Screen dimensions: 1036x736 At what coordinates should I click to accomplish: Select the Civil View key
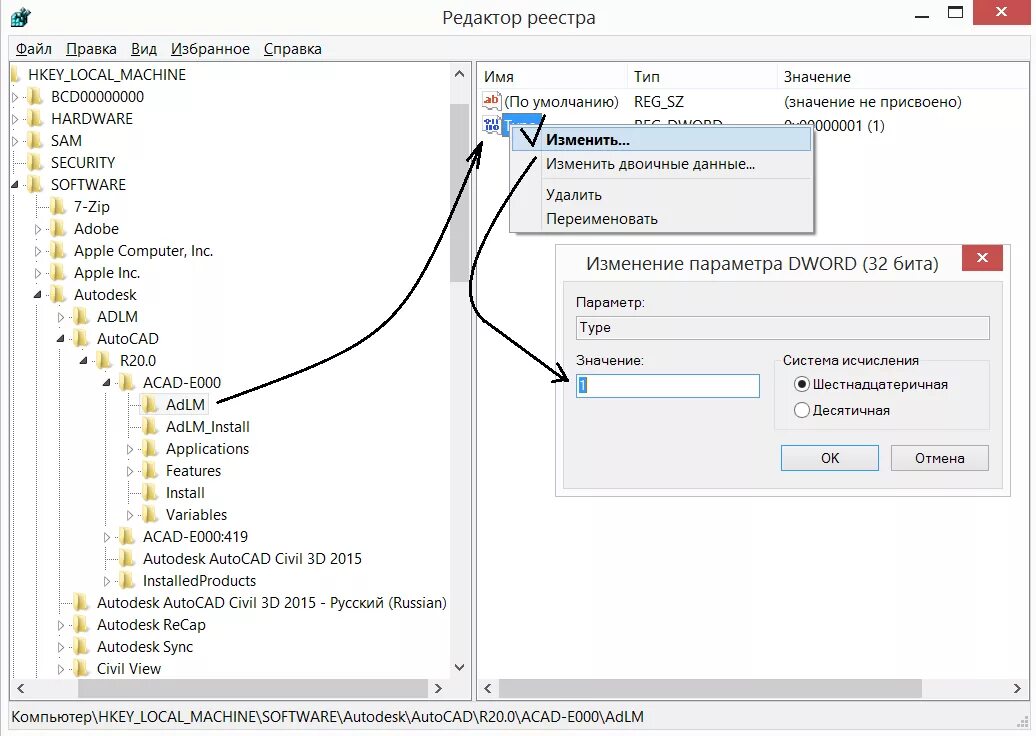[x=129, y=669]
